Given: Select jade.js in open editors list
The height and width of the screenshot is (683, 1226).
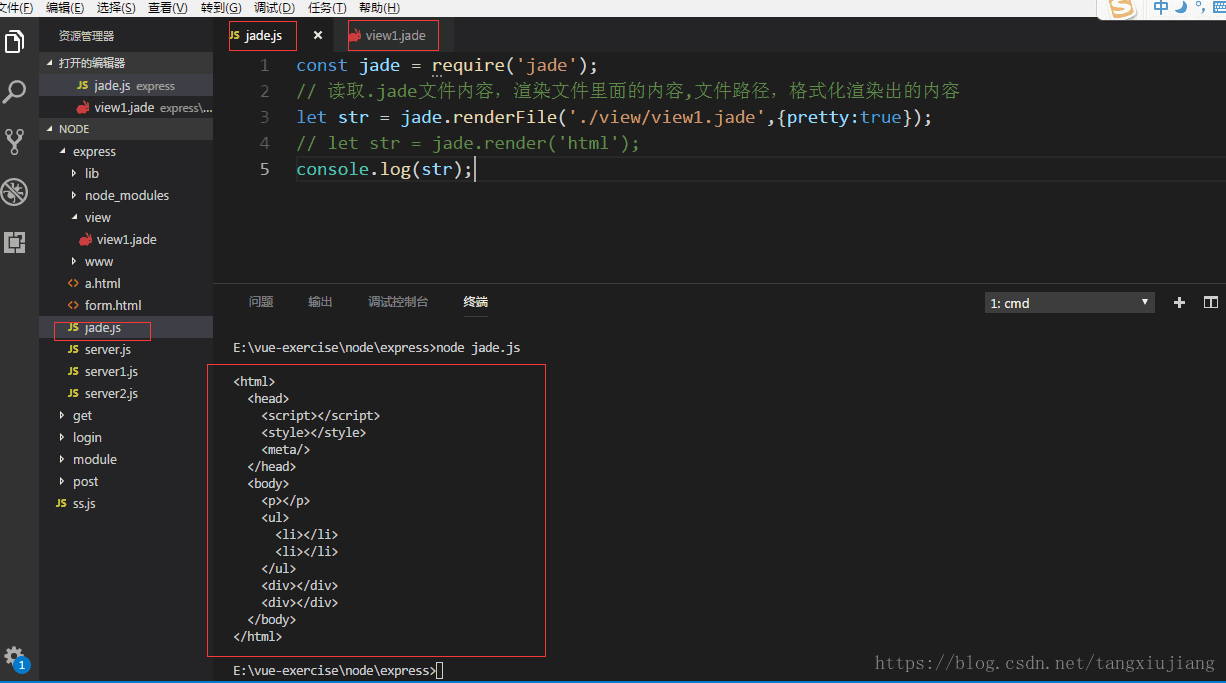Looking at the screenshot, I should pos(126,85).
